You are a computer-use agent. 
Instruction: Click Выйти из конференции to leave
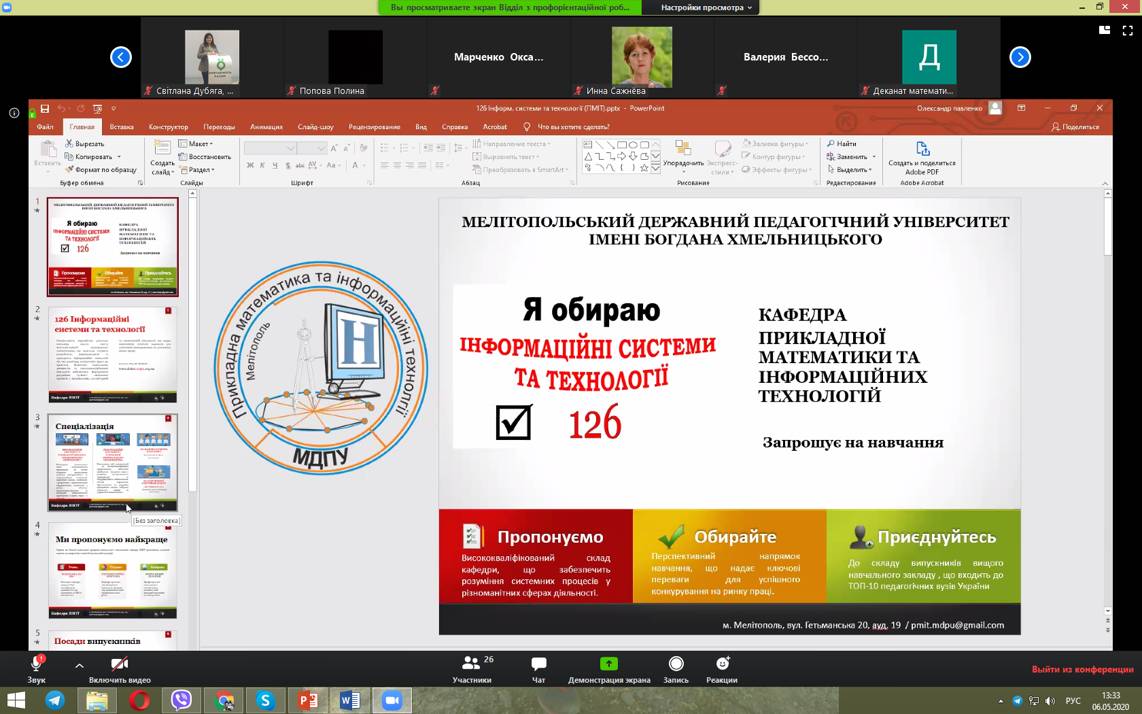pyautogui.click(x=1082, y=669)
